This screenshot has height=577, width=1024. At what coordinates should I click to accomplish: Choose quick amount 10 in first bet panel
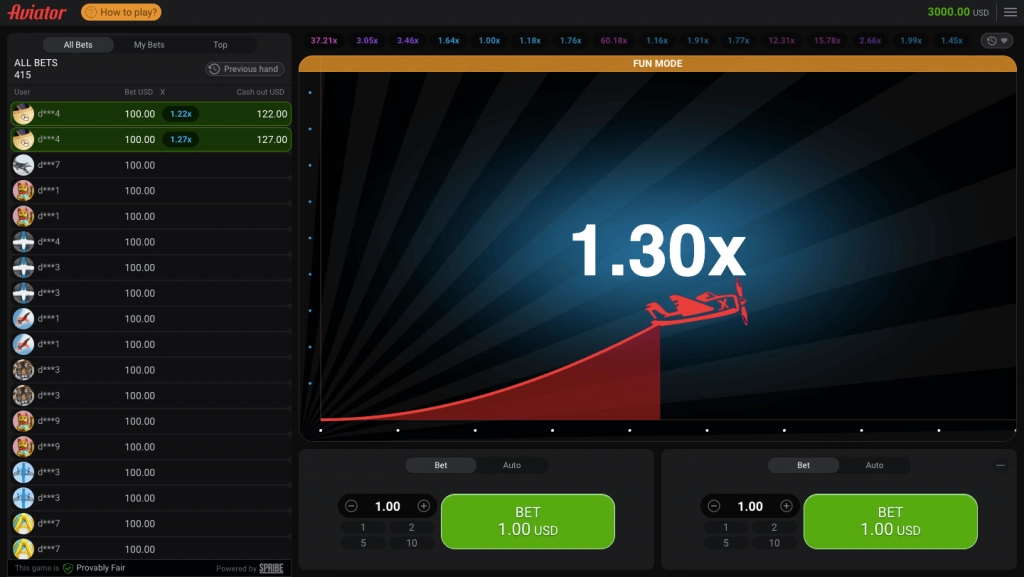(x=412, y=543)
